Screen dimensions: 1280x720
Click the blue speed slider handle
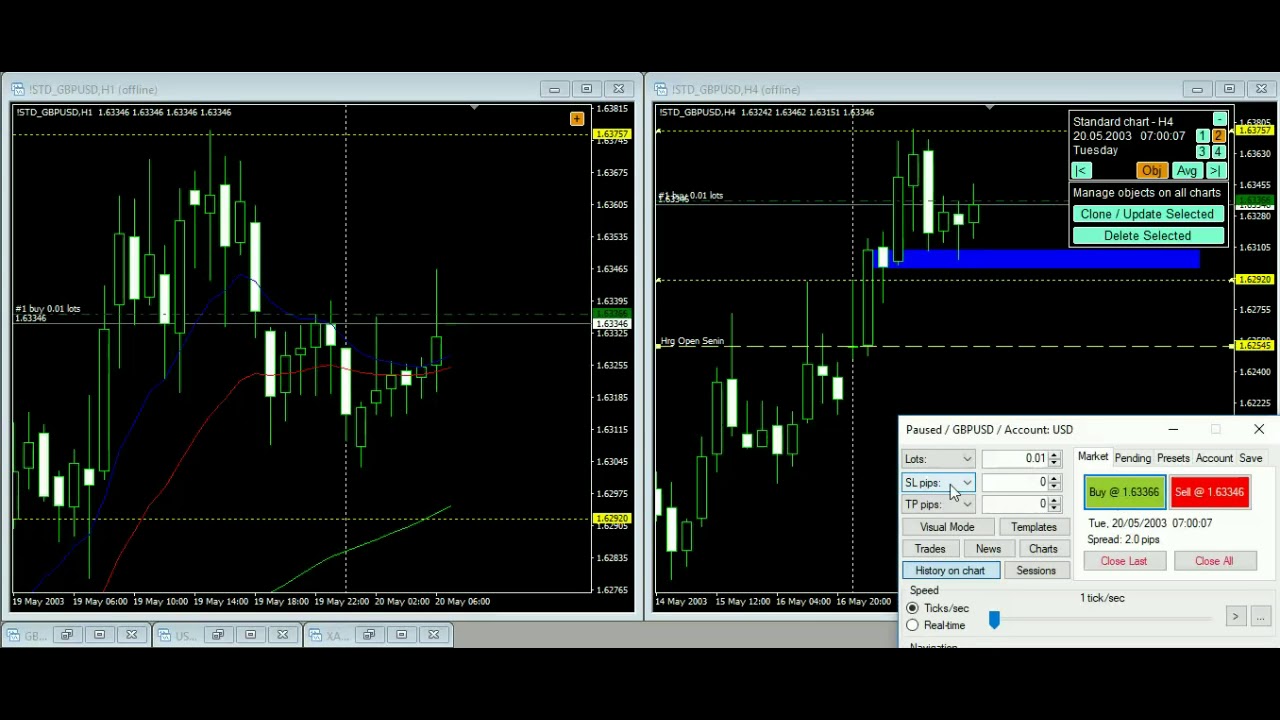pos(994,620)
